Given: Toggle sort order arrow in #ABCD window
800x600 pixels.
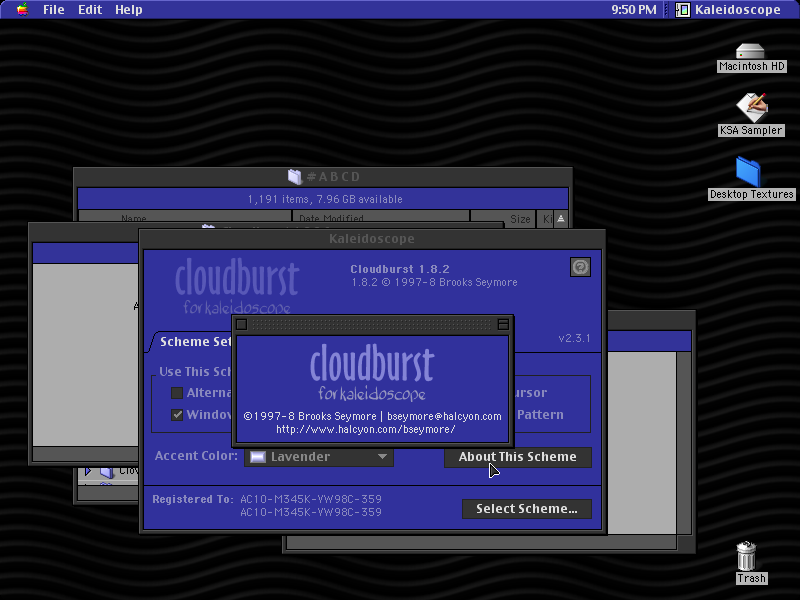Looking at the screenshot, I should pos(561,219).
